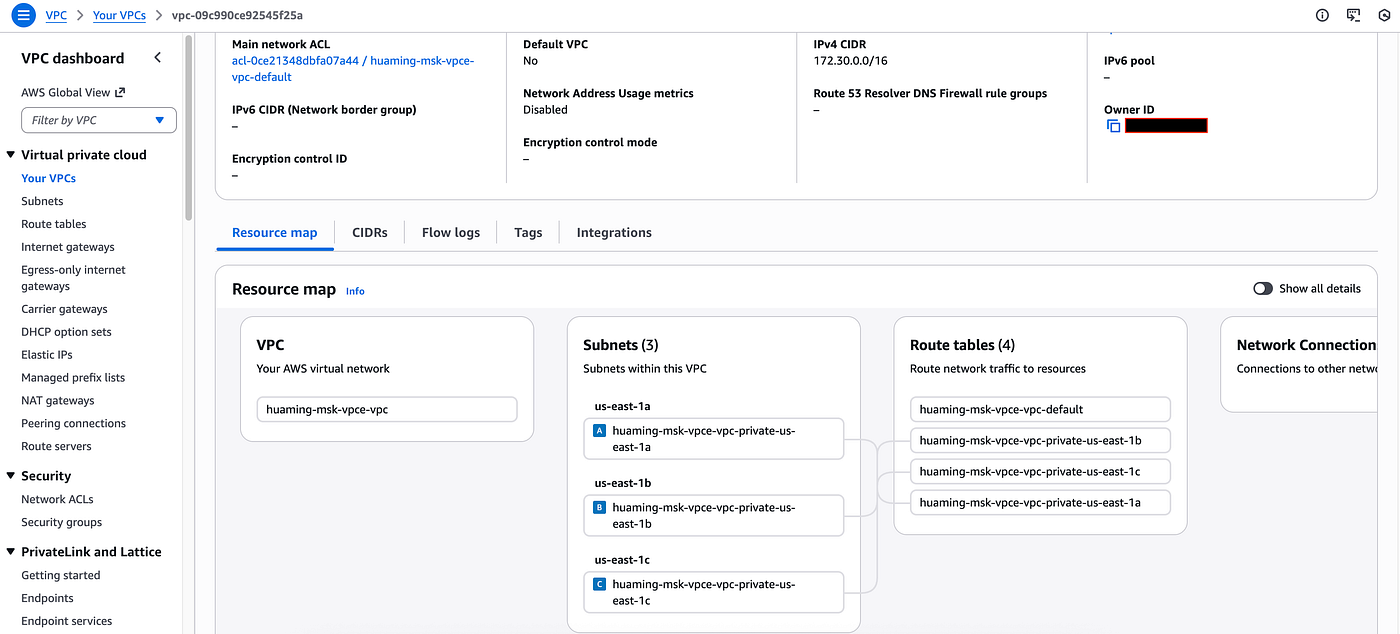This screenshot has height=634, width=1400.
Task: Click the info circle icon in top bar
Action: (x=1323, y=16)
